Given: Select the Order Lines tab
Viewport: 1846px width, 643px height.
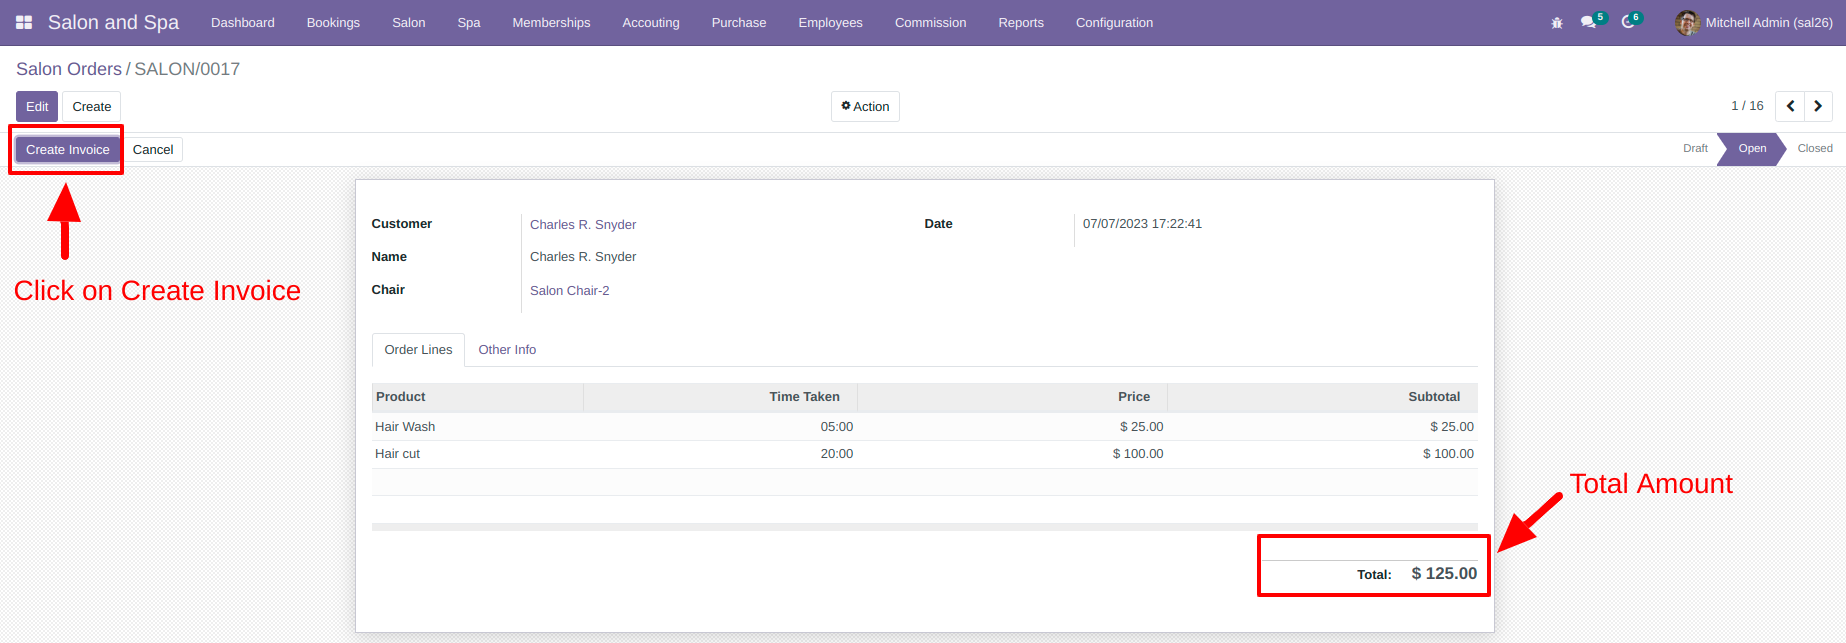Looking at the screenshot, I should [x=418, y=349].
